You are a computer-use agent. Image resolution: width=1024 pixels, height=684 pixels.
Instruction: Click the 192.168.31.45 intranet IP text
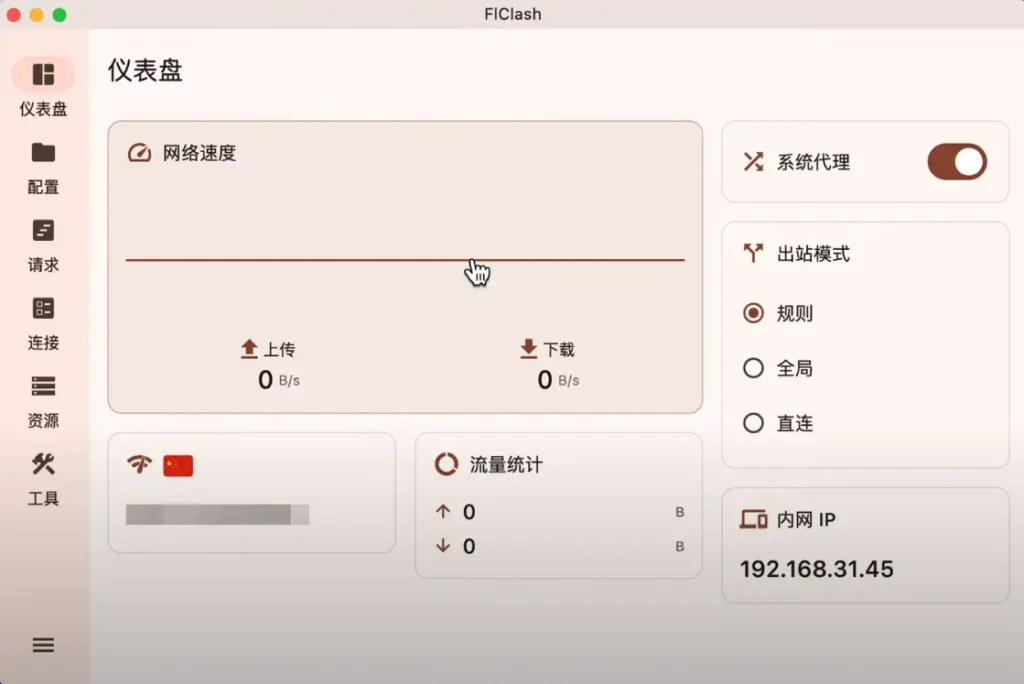[x=816, y=568]
